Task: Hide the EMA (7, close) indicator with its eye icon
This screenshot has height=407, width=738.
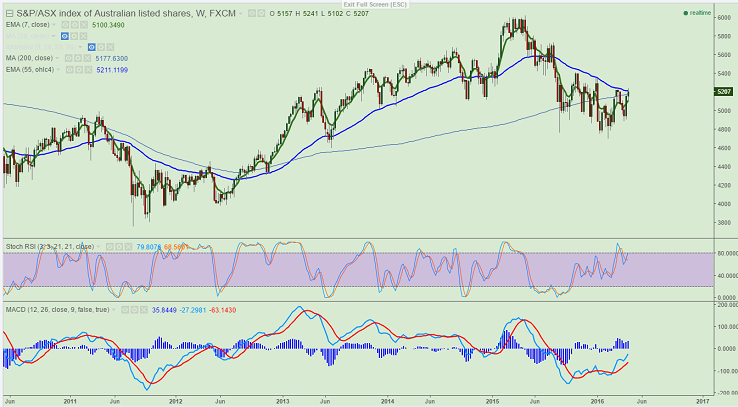Action: point(65,24)
